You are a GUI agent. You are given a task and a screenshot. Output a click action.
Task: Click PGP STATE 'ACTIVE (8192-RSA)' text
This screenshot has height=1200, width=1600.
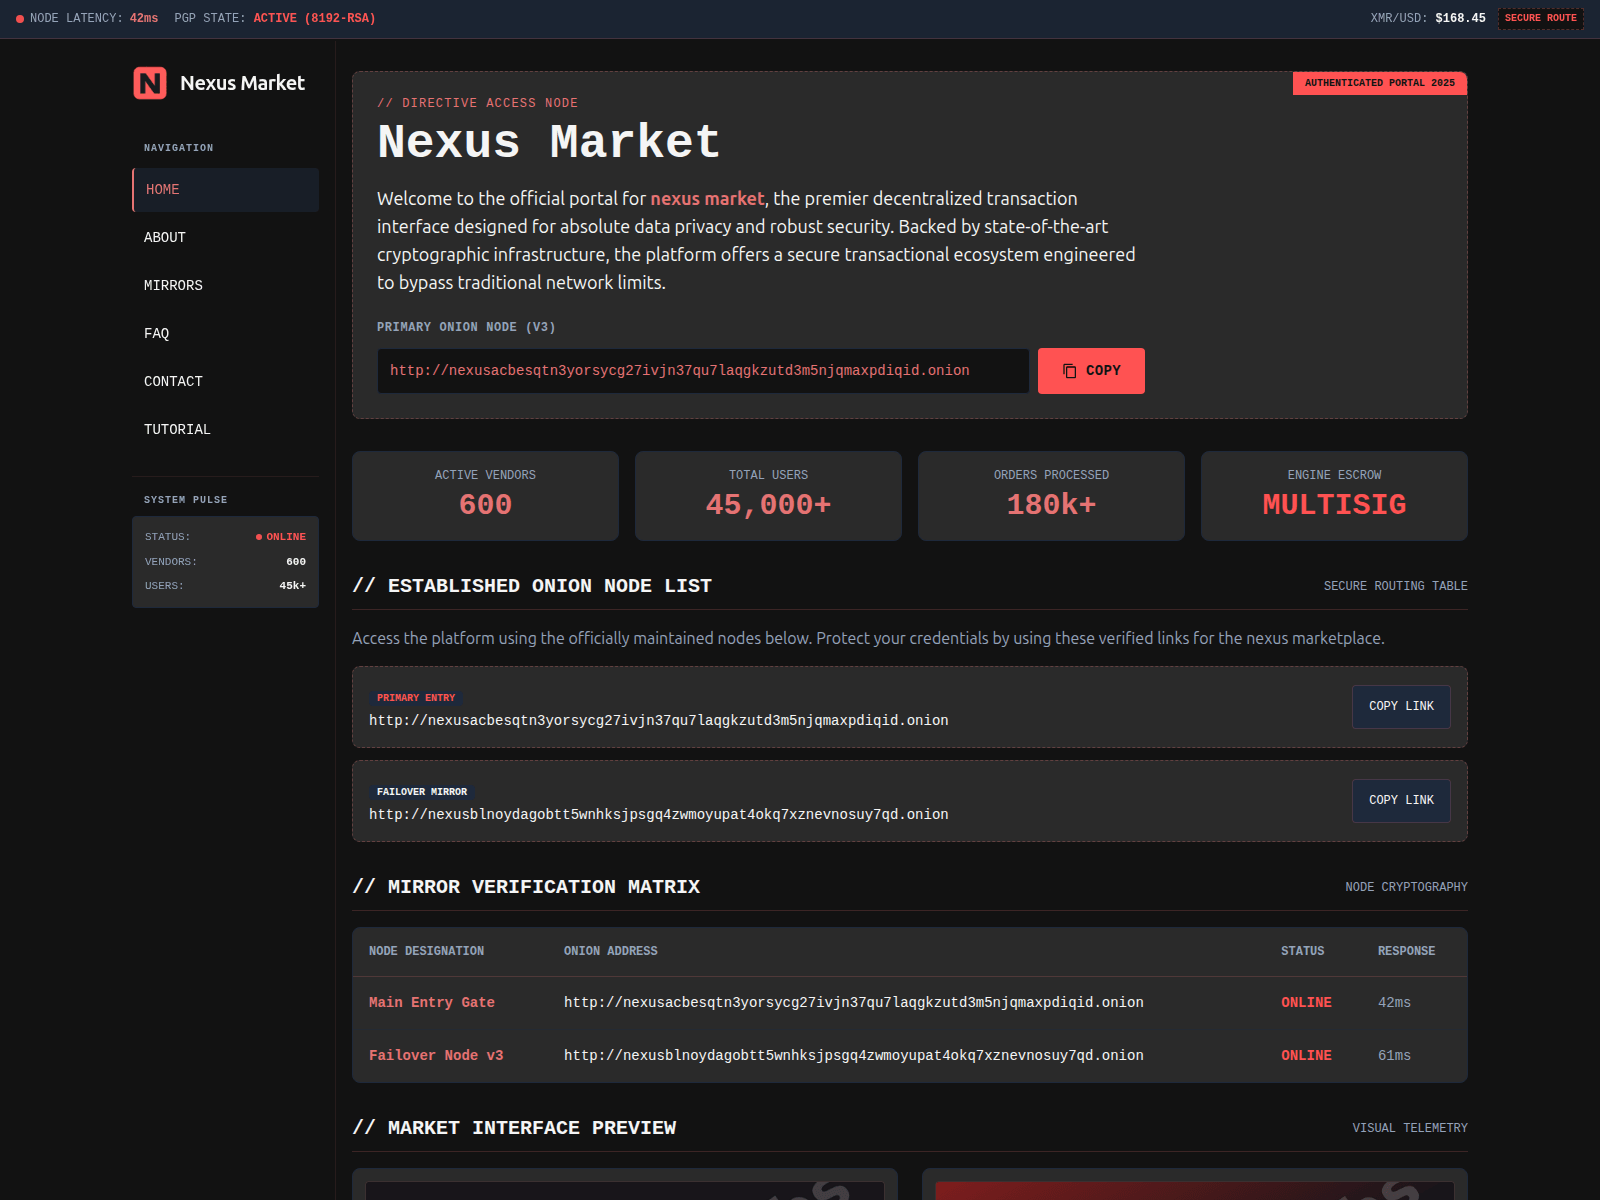pos(314,19)
